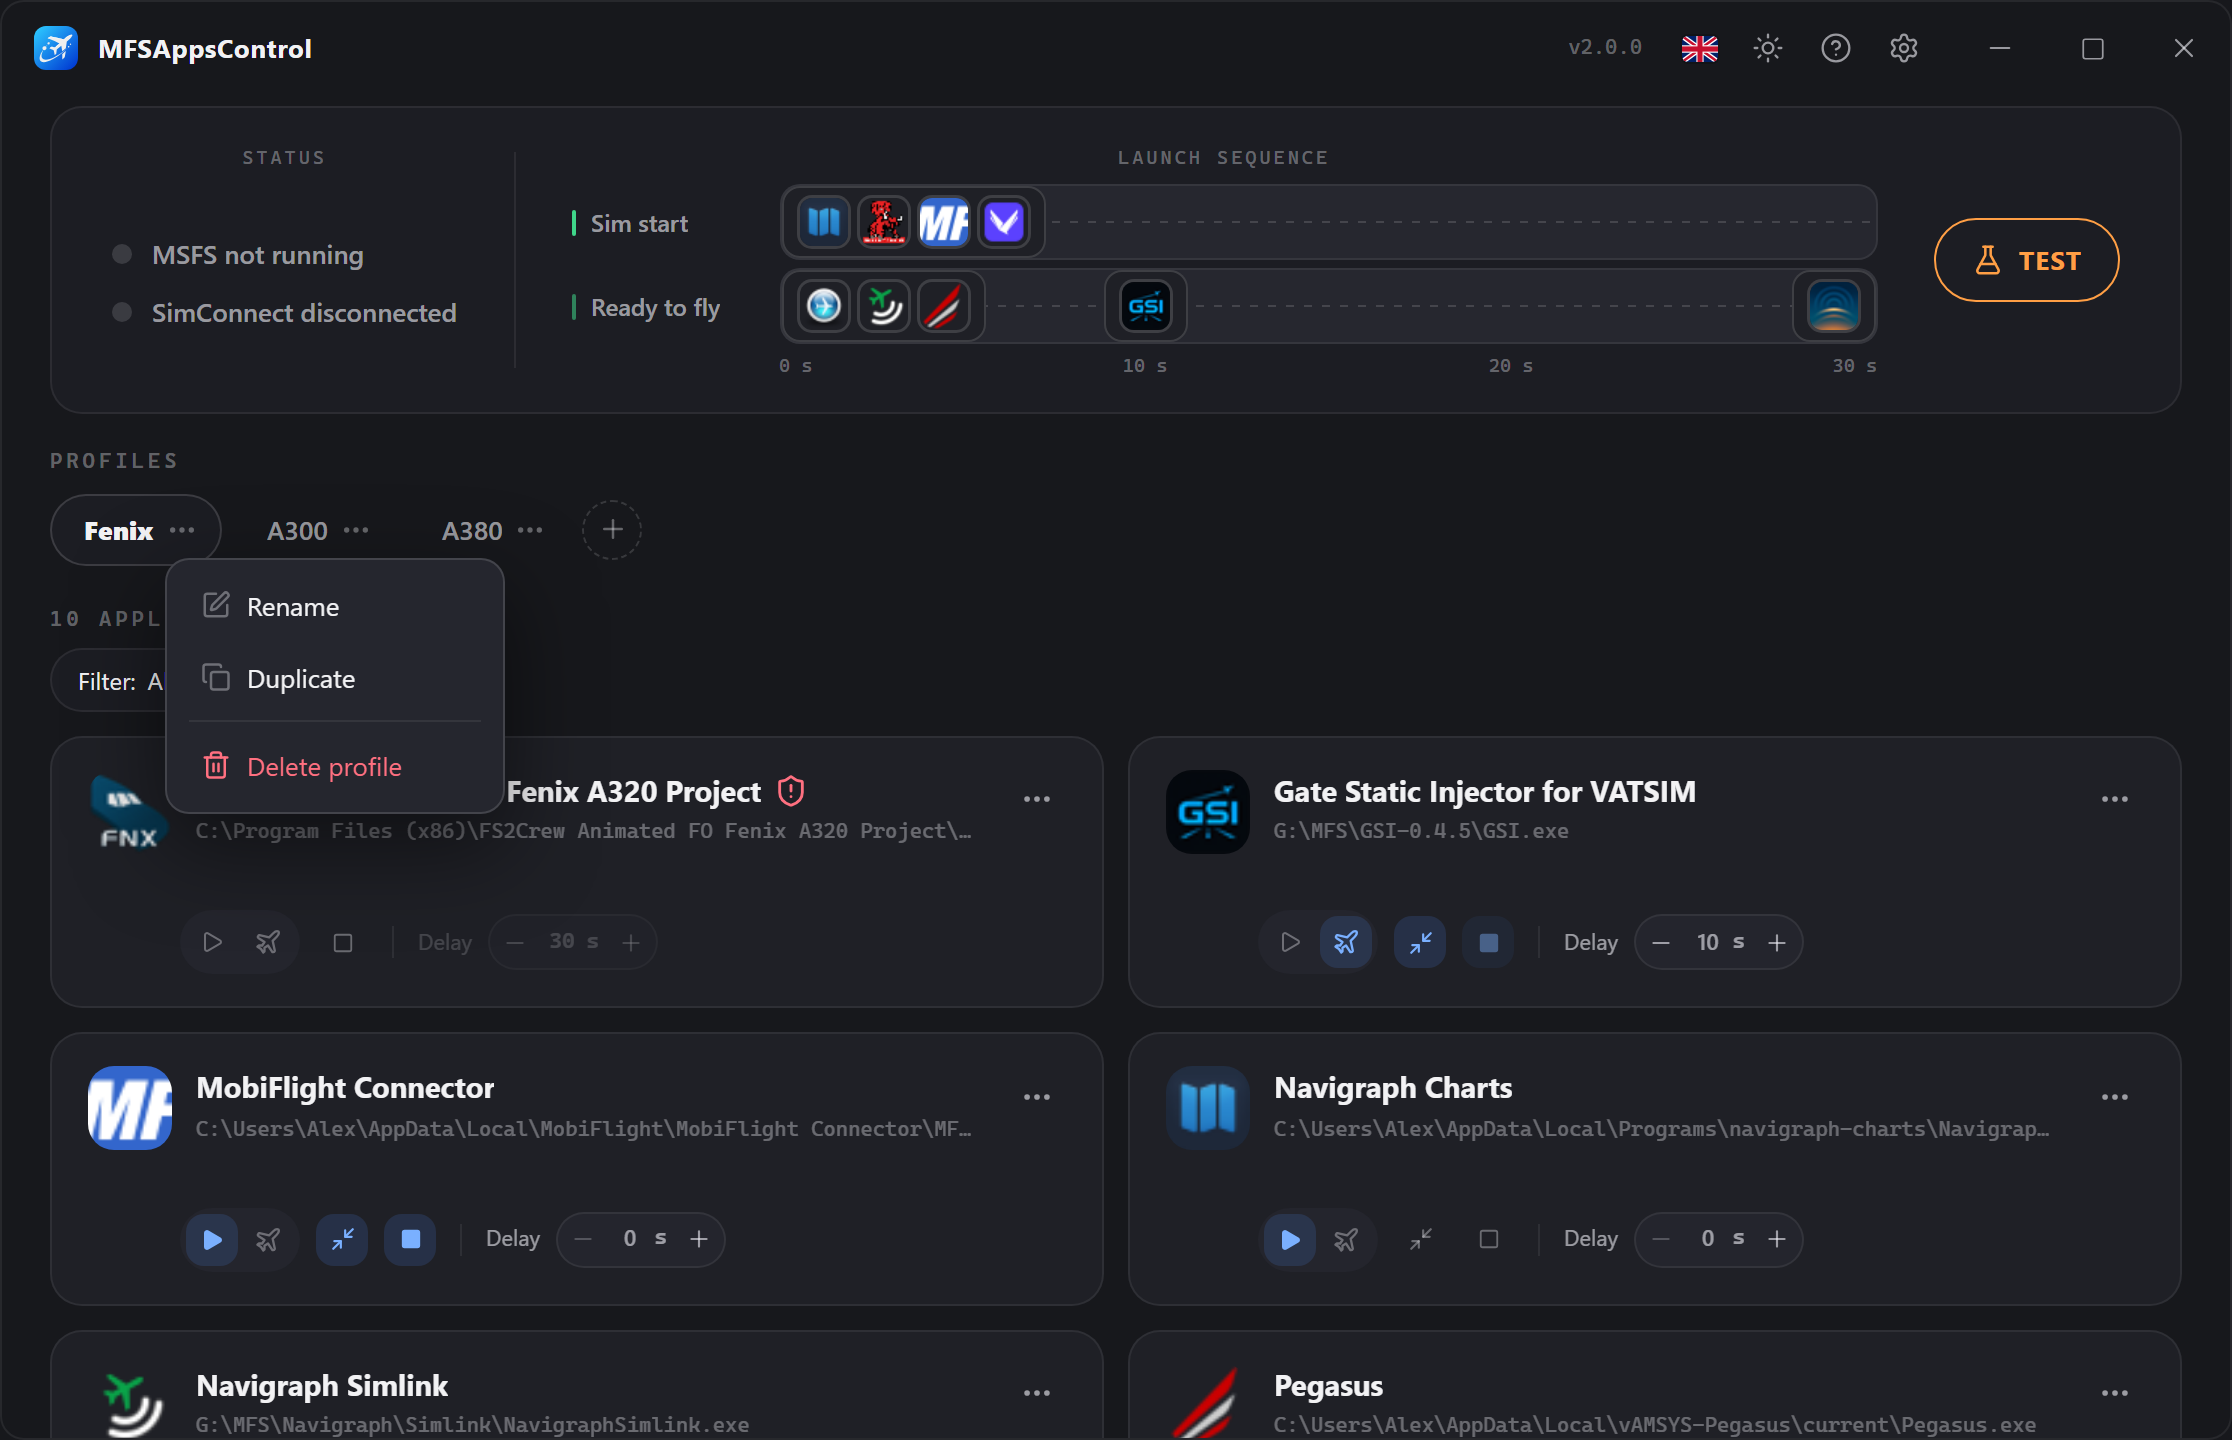Select the Fenix profile tab

(118, 531)
